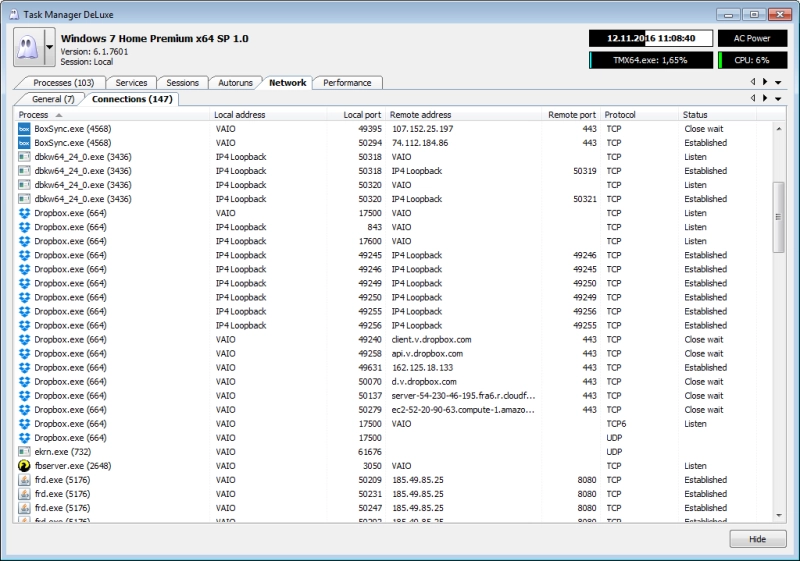This screenshot has width=800, height=561.
Task: Sort by the Local port column header
Action: (x=356, y=115)
